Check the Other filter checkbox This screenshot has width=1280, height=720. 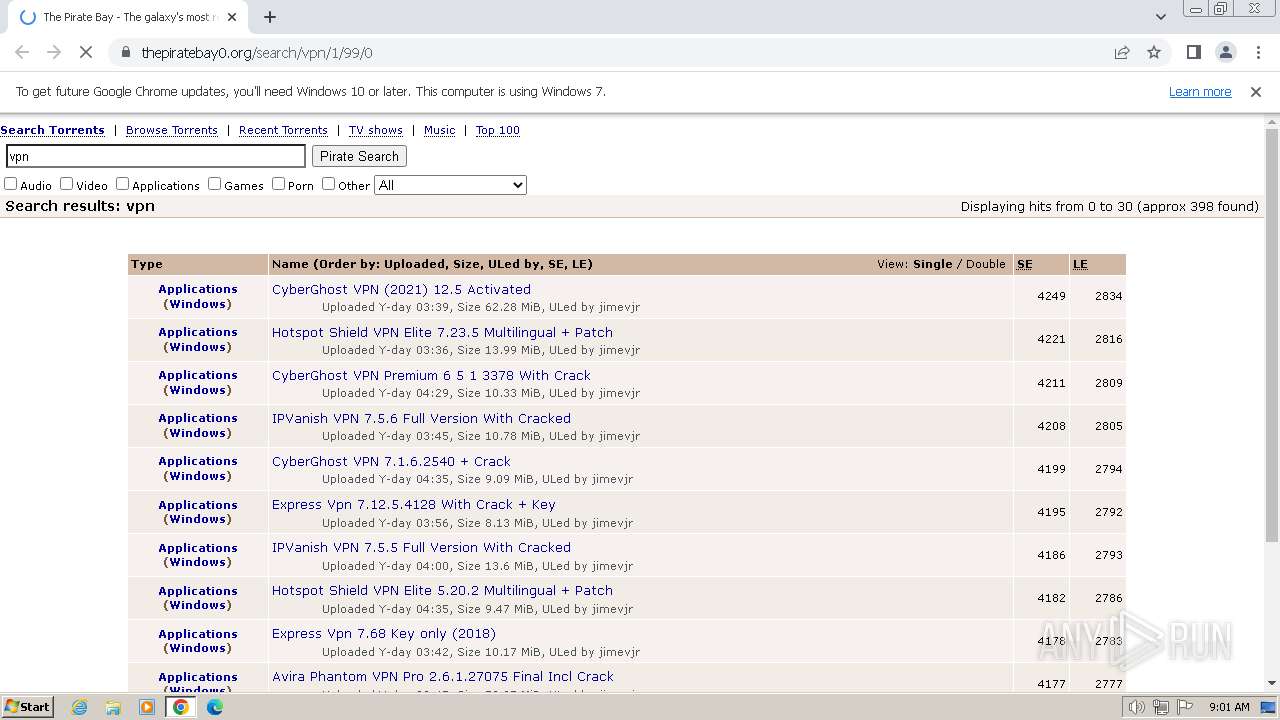[329, 184]
